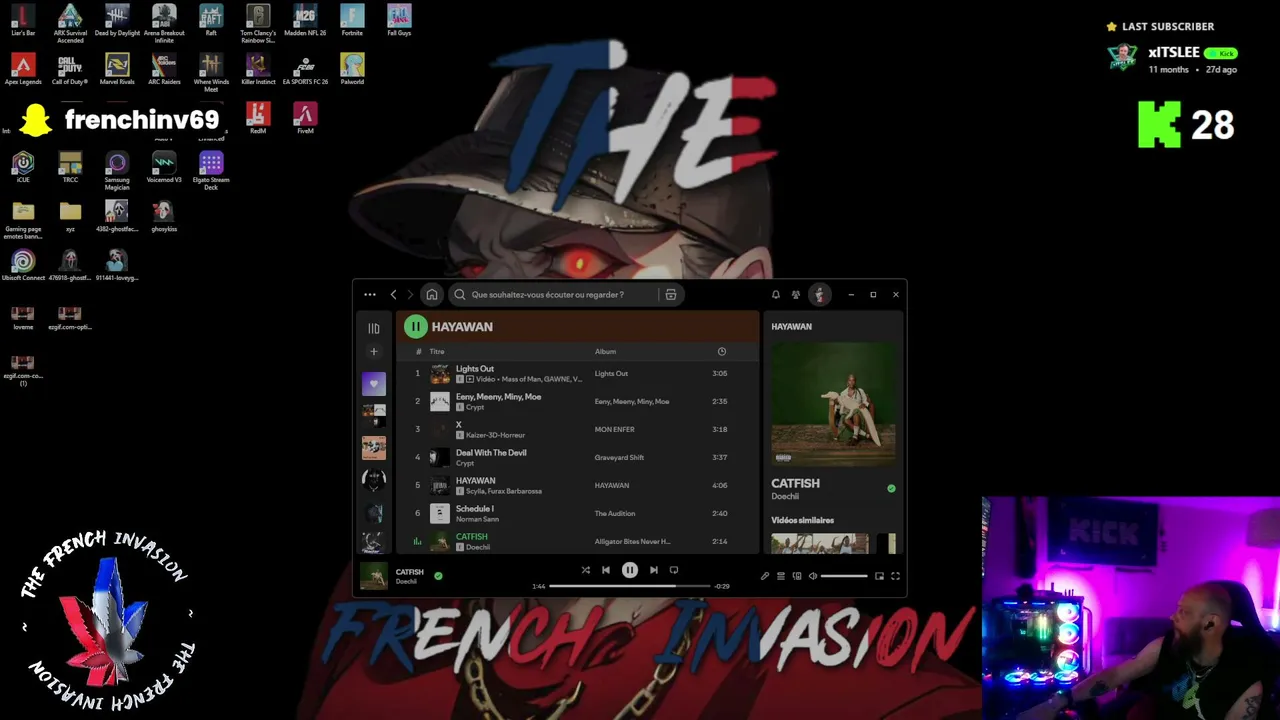Open the Fall Guys shortcut
1280x720 pixels.
coord(399,21)
